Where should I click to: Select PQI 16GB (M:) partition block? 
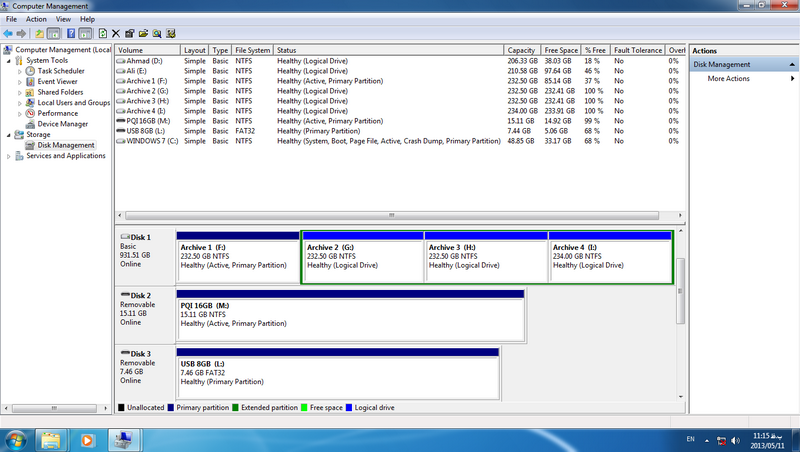coord(351,315)
